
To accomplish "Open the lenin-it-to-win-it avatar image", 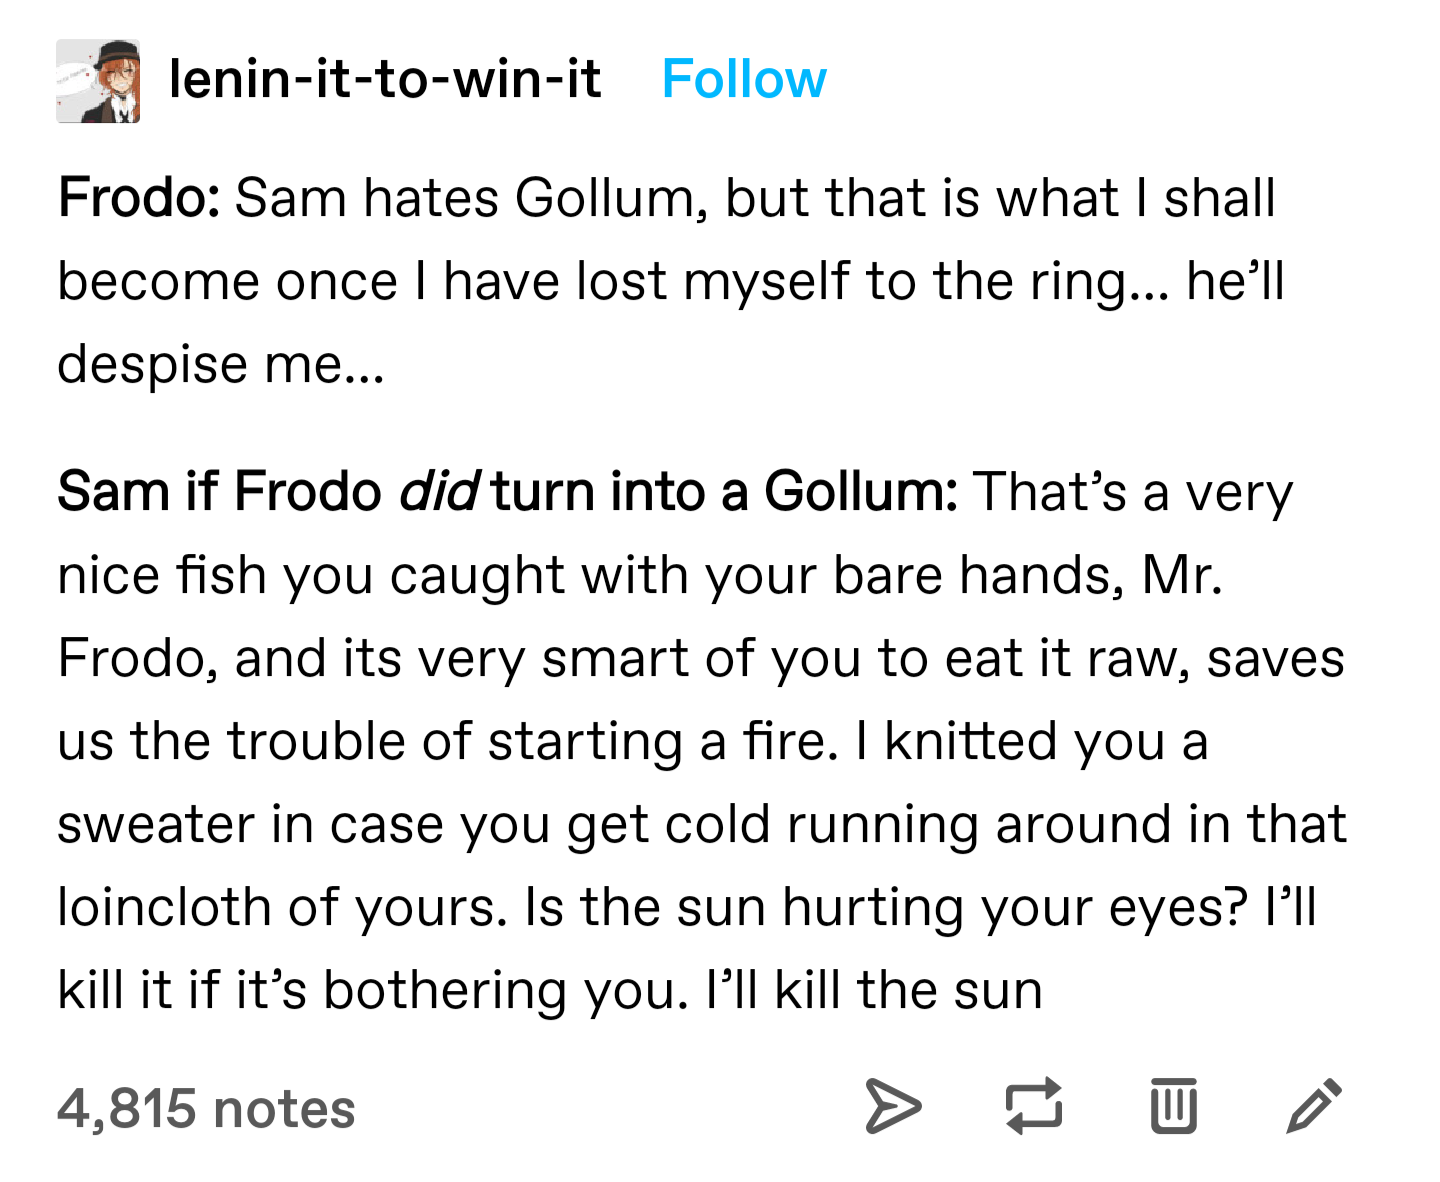I will click(98, 81).
